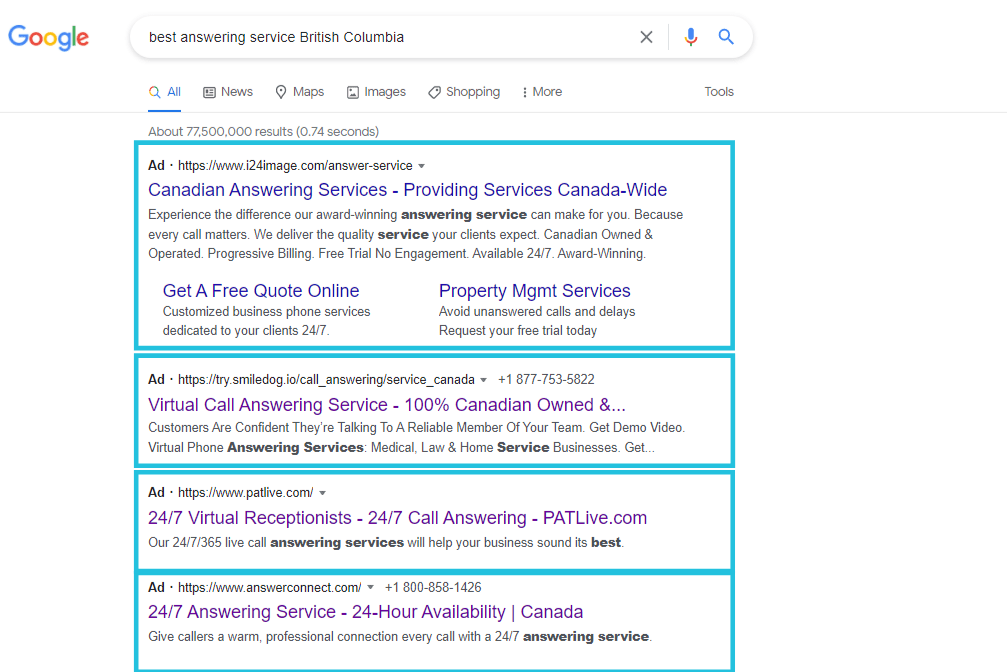Switch to the Images tab
This screenshot has width=1007, height=672.
(x=376, y=92)
